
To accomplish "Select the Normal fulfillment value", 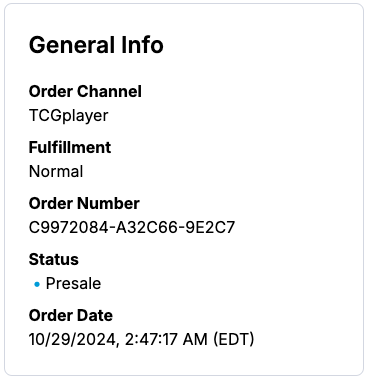I will pos(56,172).
